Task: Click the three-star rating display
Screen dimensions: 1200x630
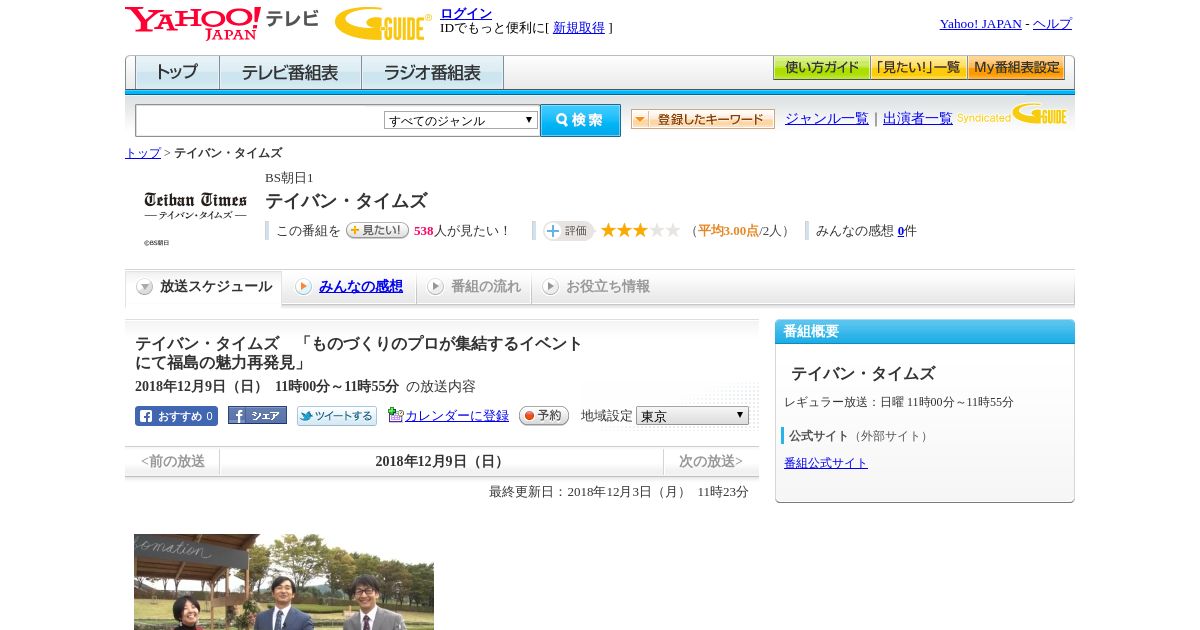Action: [640, 231]
